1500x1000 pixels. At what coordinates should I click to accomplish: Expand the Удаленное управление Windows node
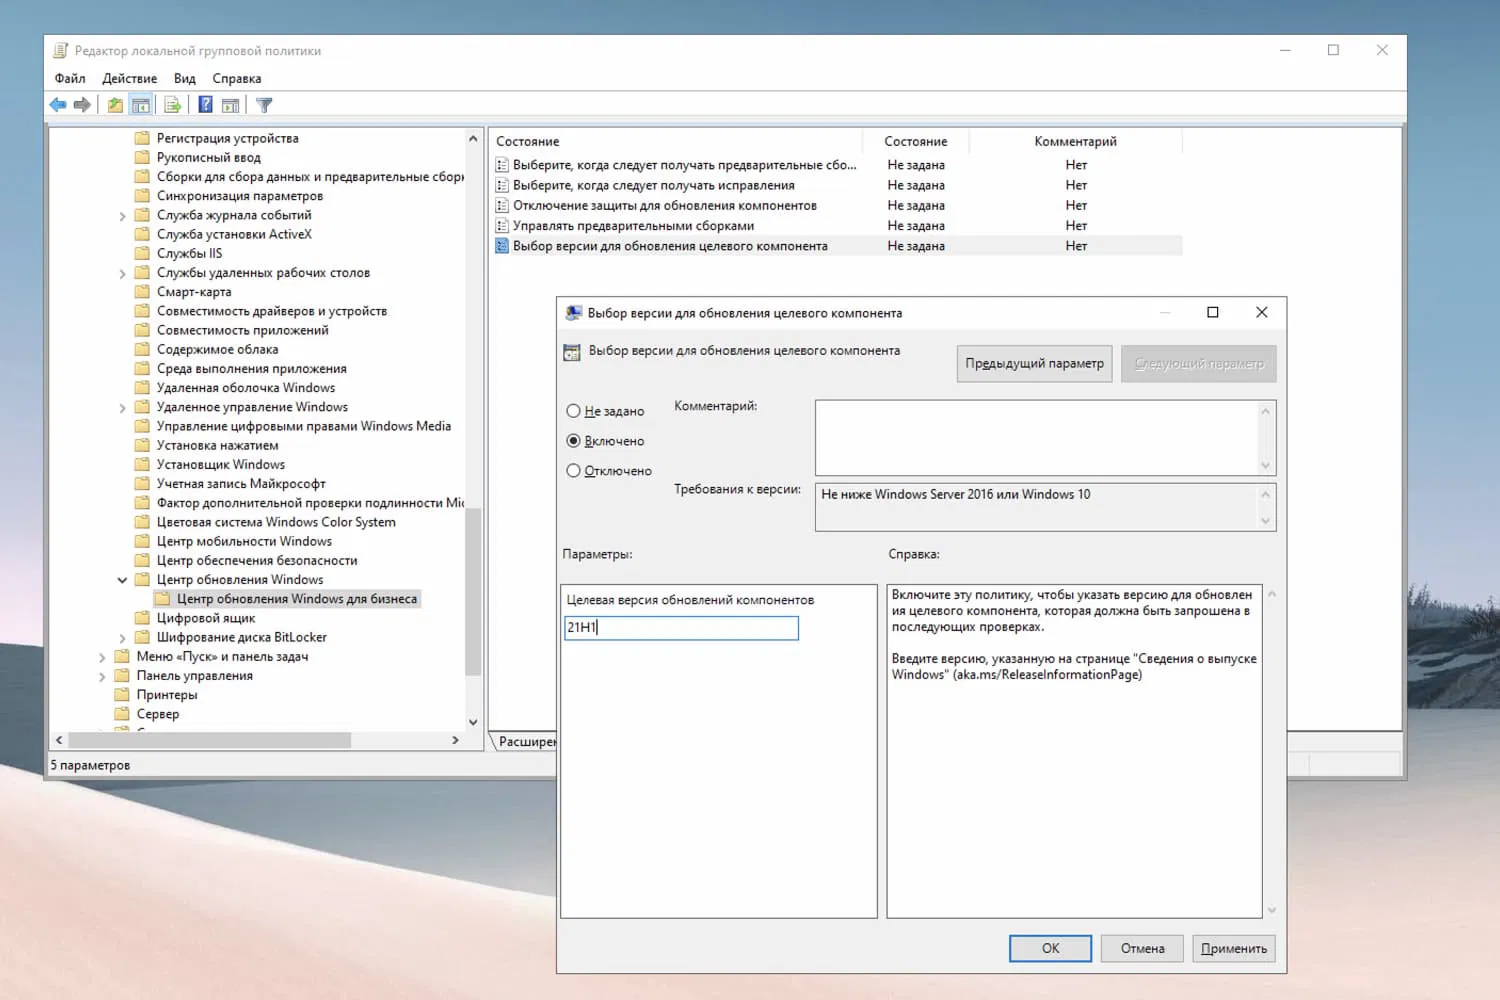coord(122,407)
